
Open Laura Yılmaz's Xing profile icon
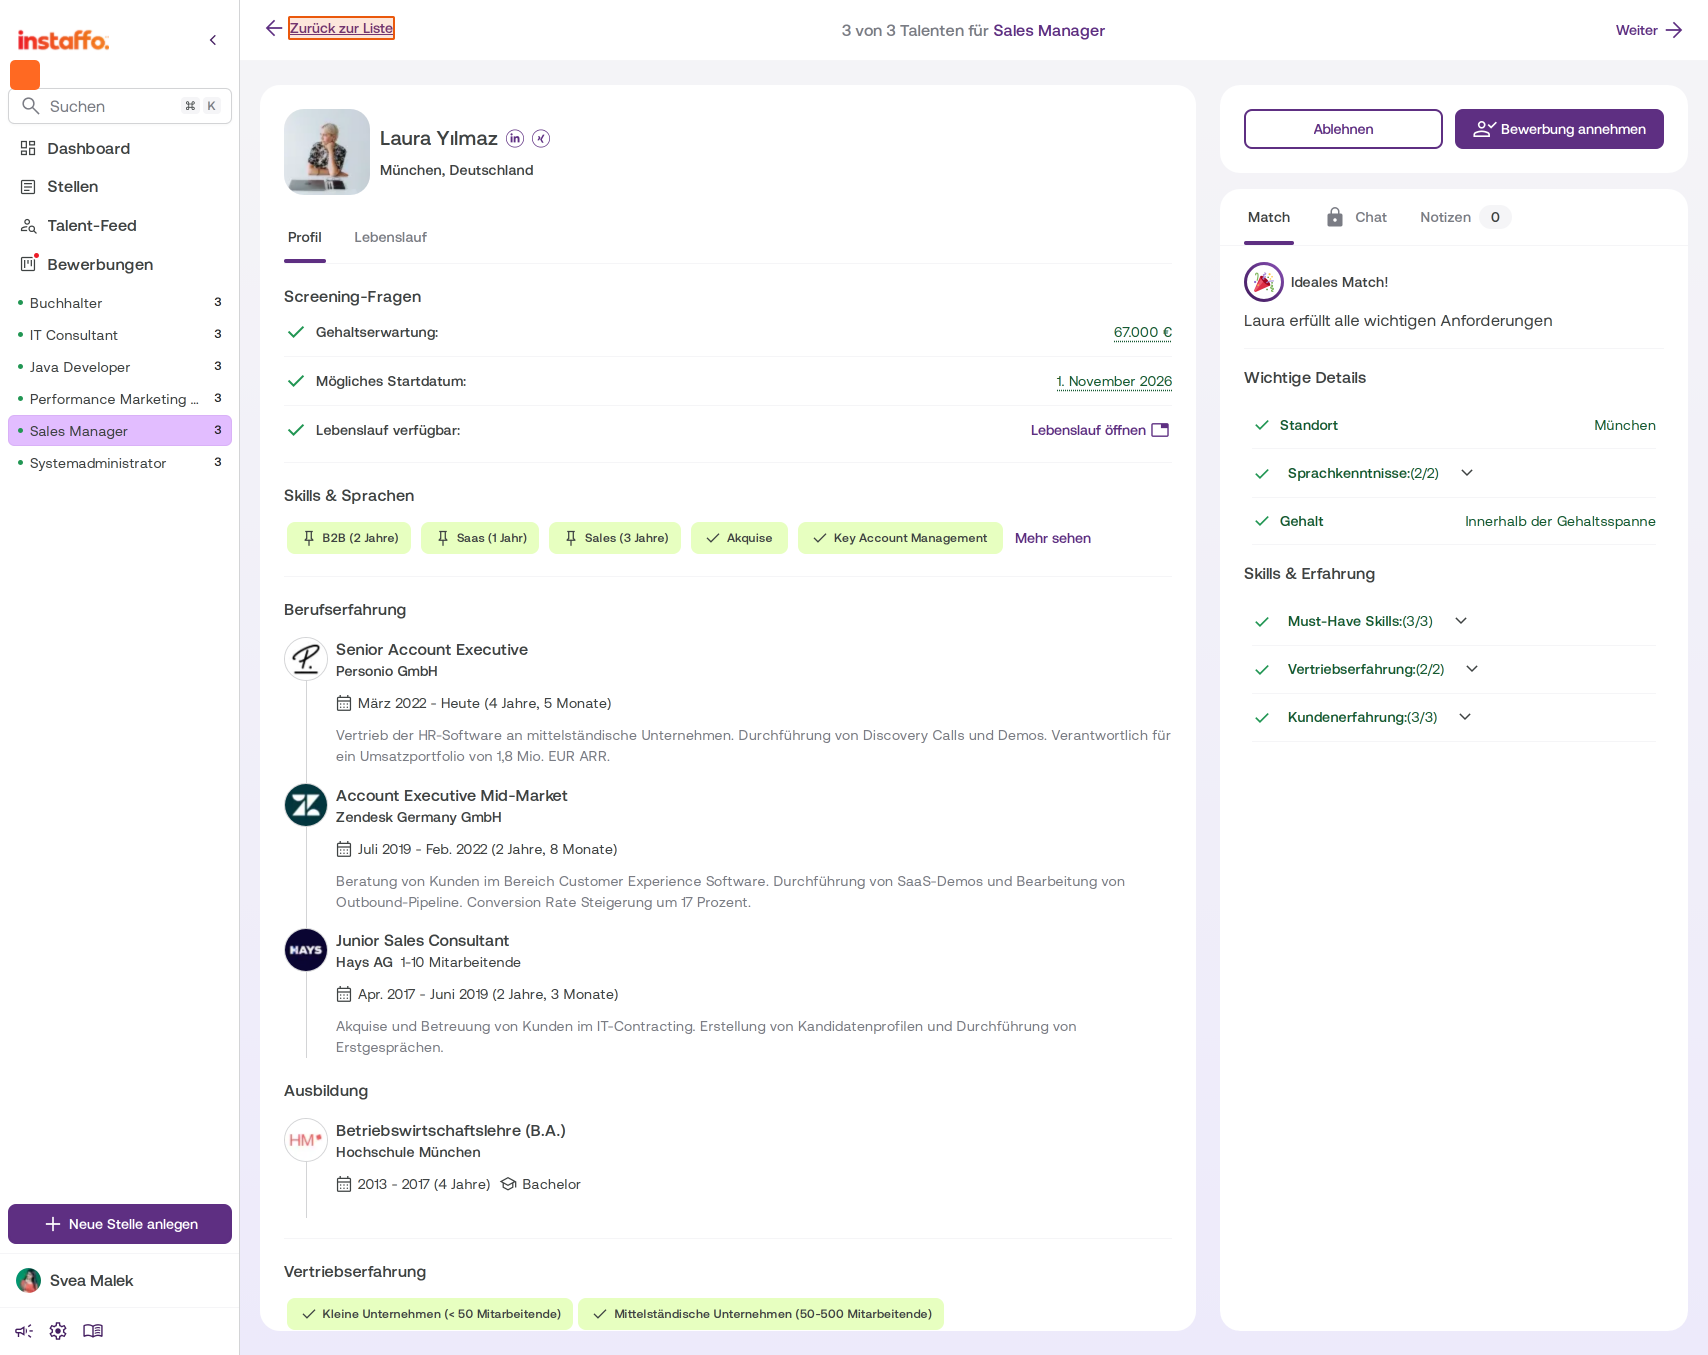(541, 139)
